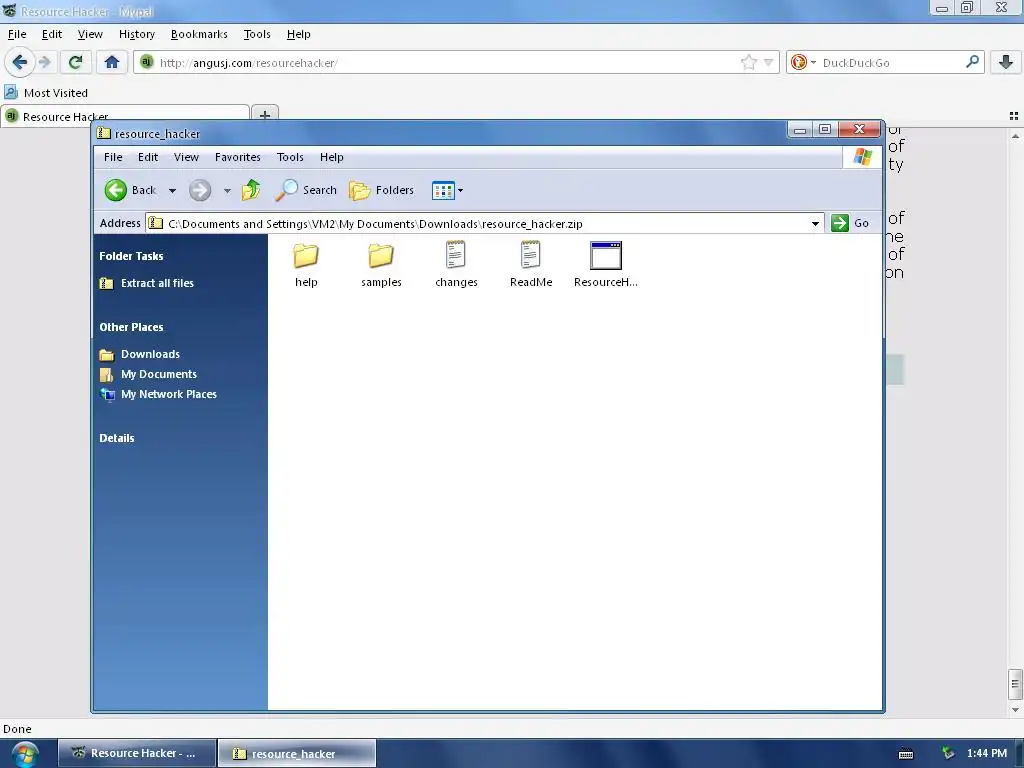Bookmark page with star icon

point(748,63)
